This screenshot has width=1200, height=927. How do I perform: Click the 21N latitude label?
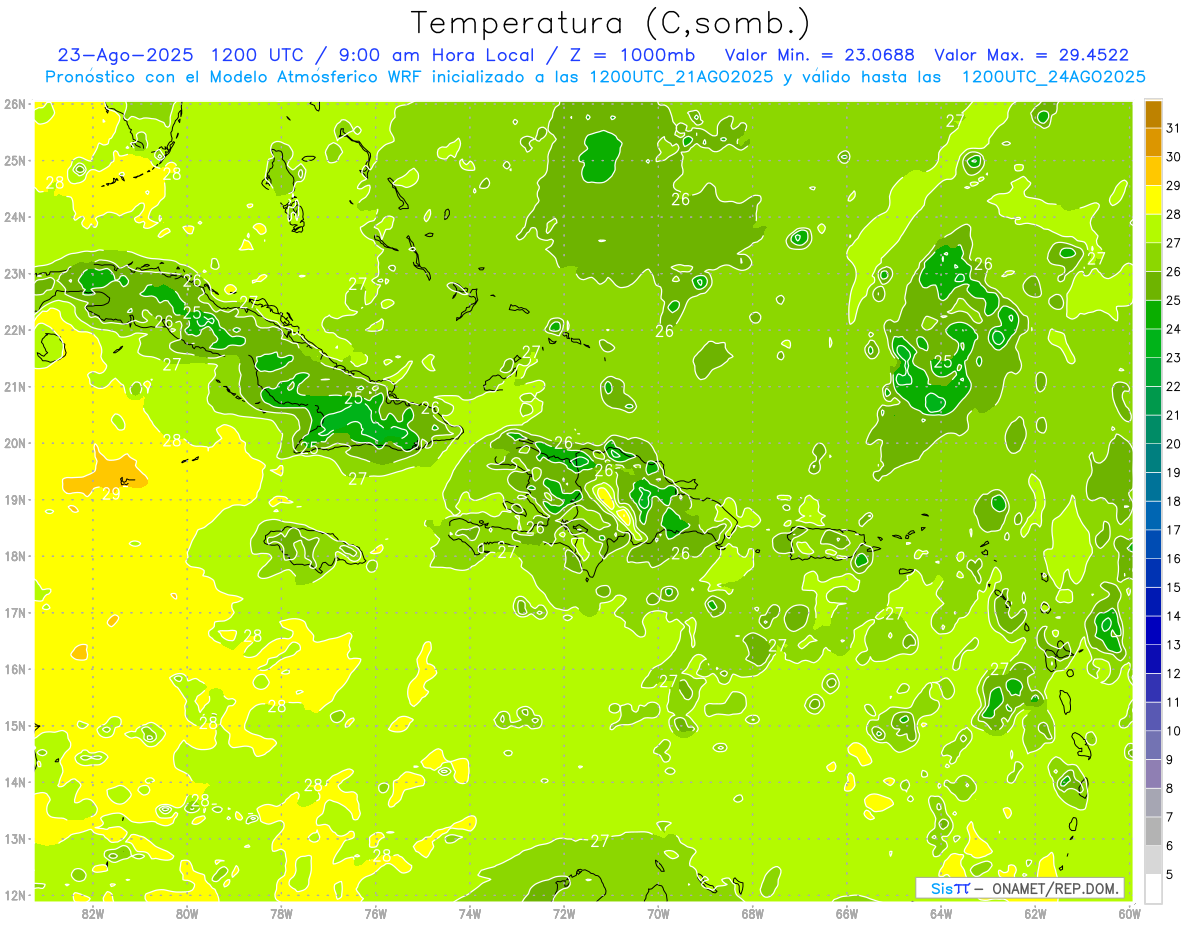click(x=14, y=387)
